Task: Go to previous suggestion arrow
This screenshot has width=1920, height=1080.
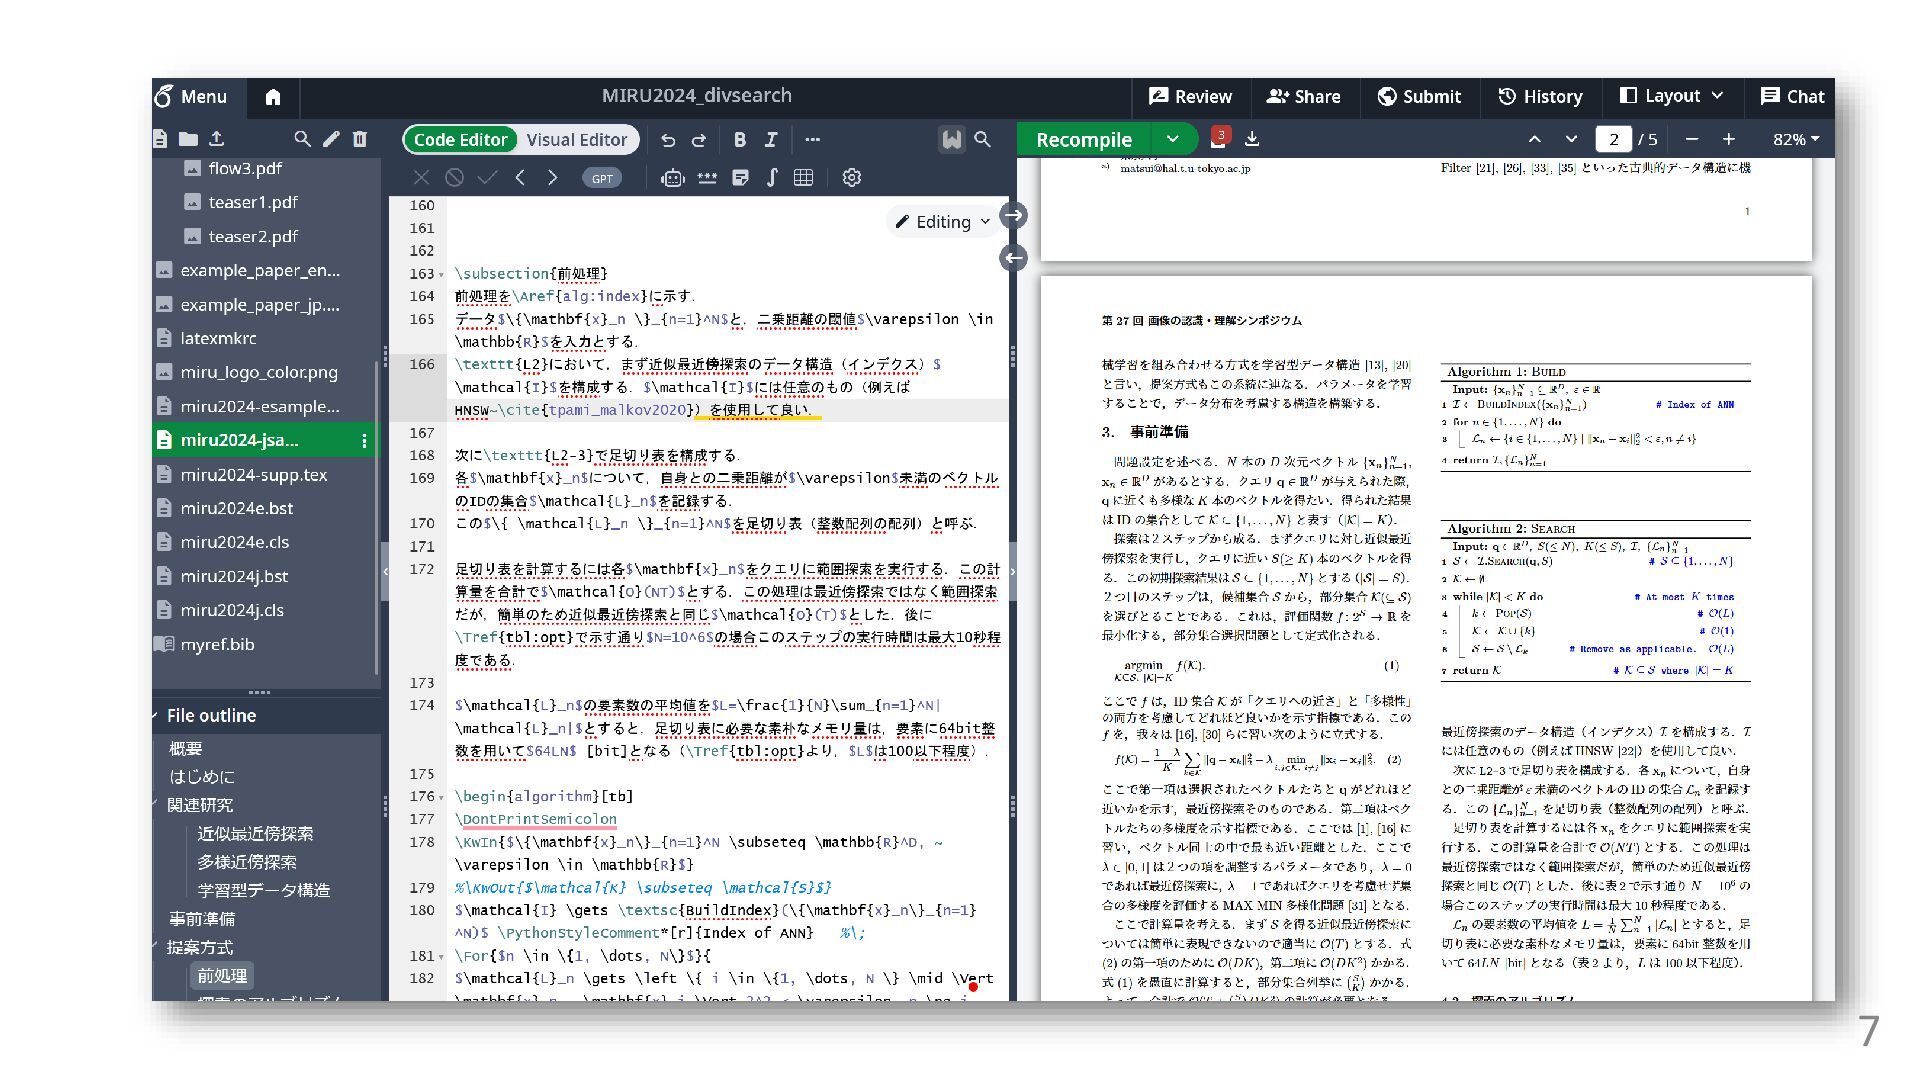Action: (x=520, y=178)
